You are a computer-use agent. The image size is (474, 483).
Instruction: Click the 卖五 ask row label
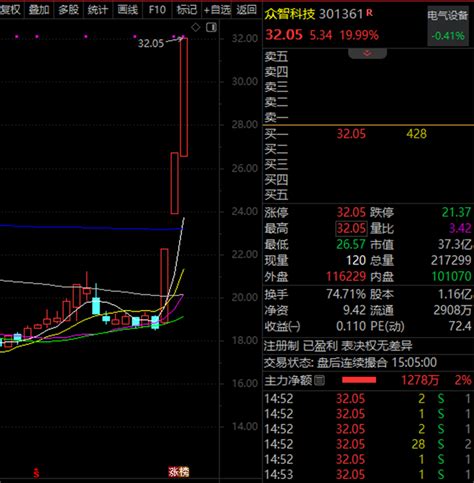[x=276, y=57]
